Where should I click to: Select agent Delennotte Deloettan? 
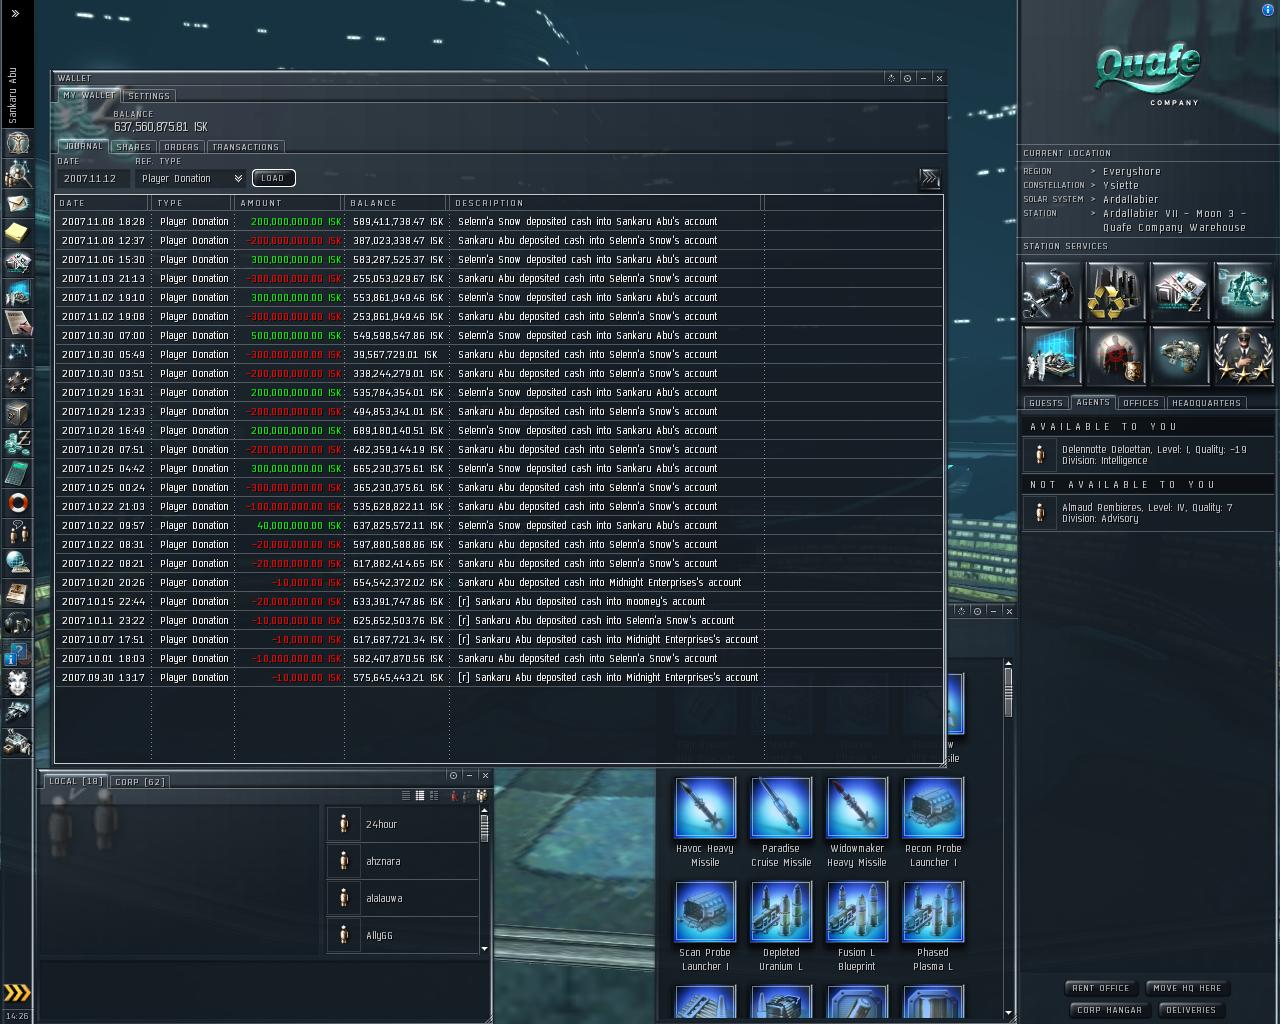point(1148,455)
